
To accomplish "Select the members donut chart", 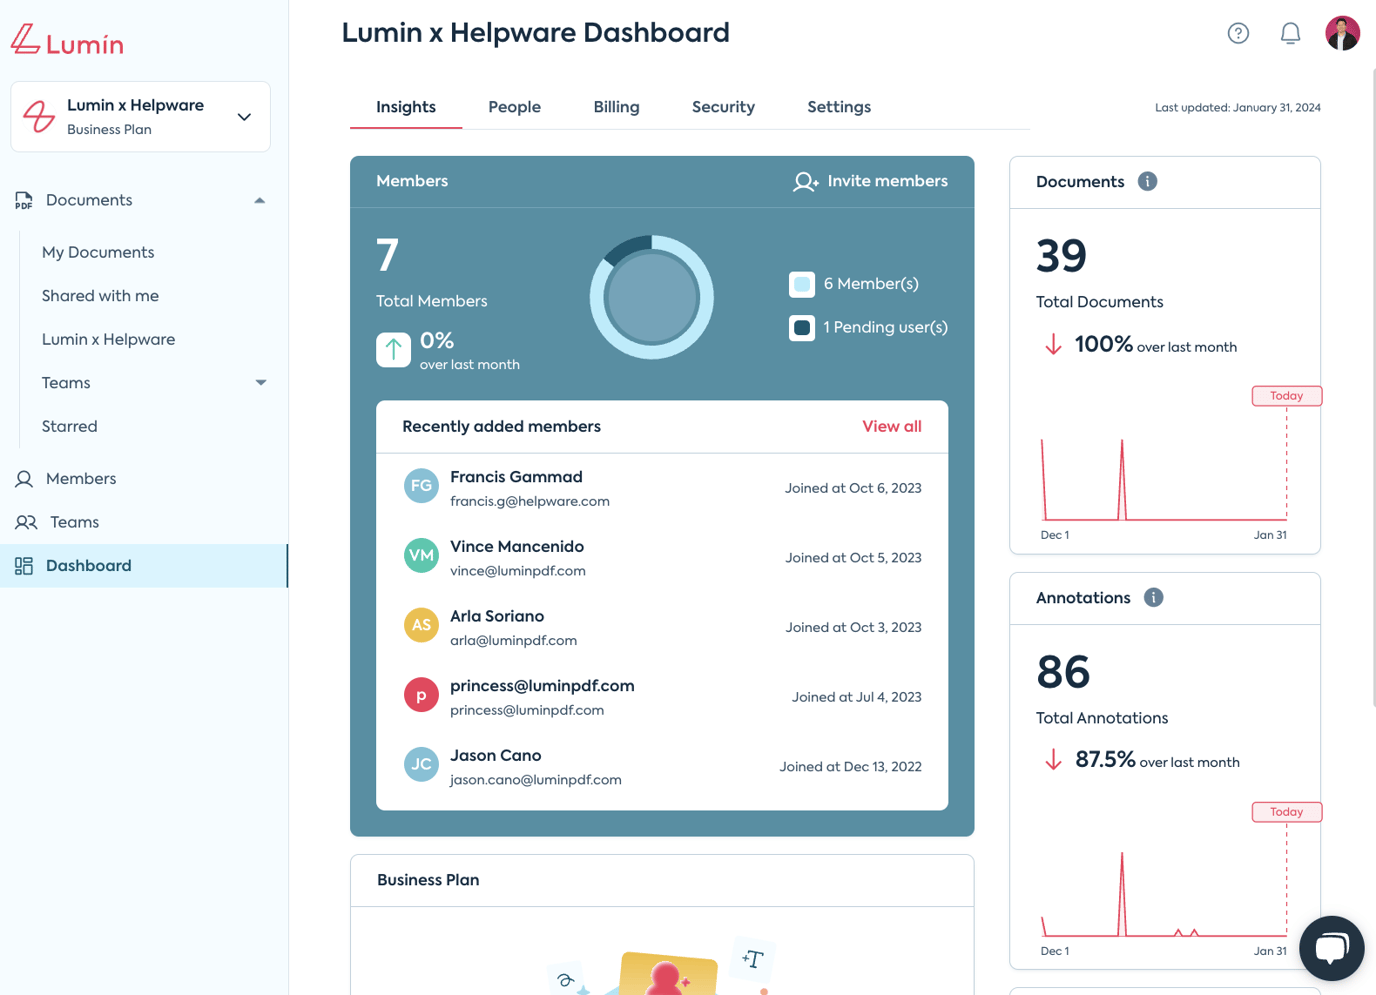I will 651,297.
